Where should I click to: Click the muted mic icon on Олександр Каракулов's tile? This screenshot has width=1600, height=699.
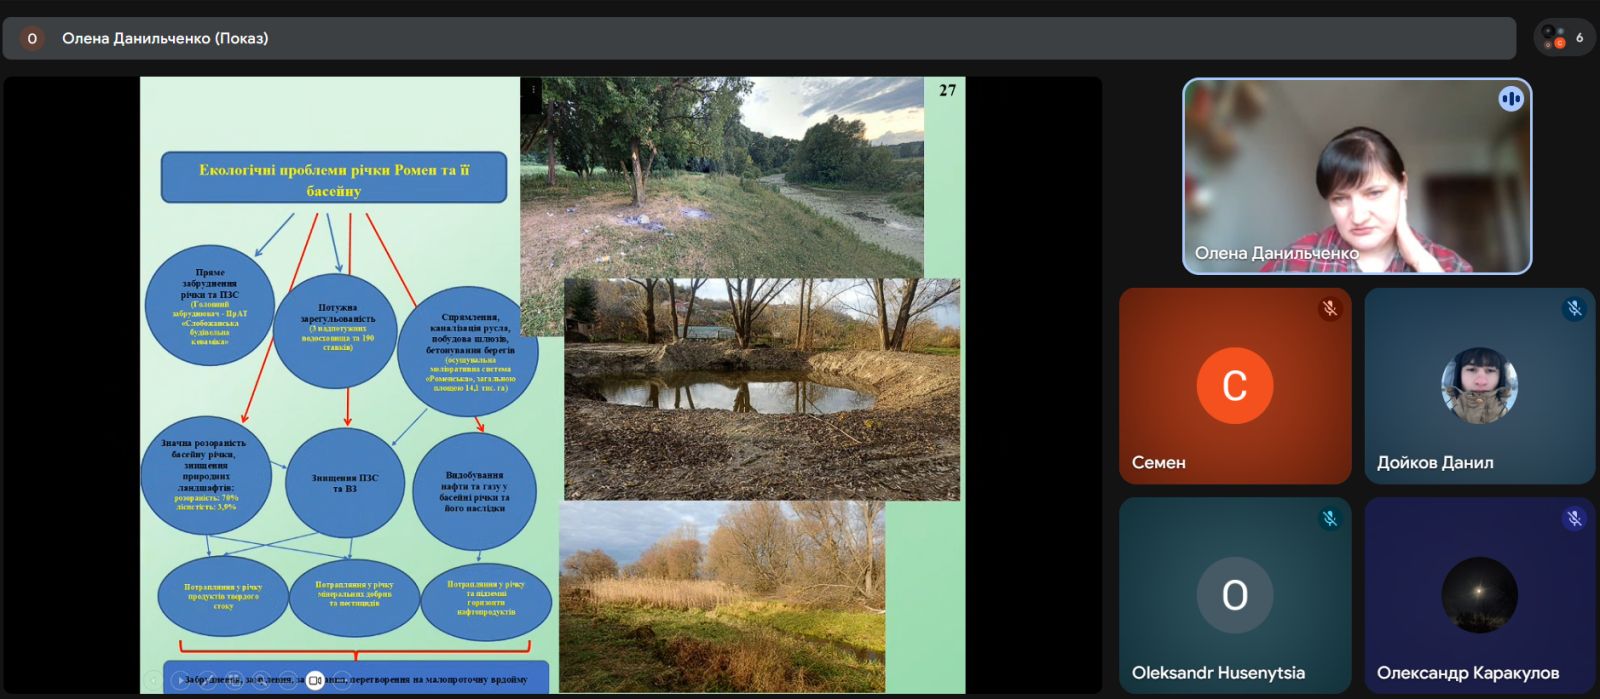pos(1574,518)
